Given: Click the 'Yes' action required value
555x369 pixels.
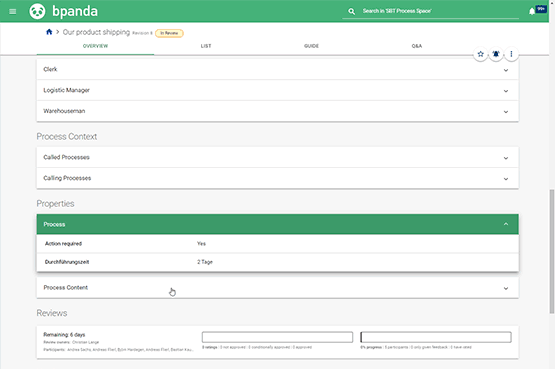Looking at the screenshot, I should click(x=201, y=244).
